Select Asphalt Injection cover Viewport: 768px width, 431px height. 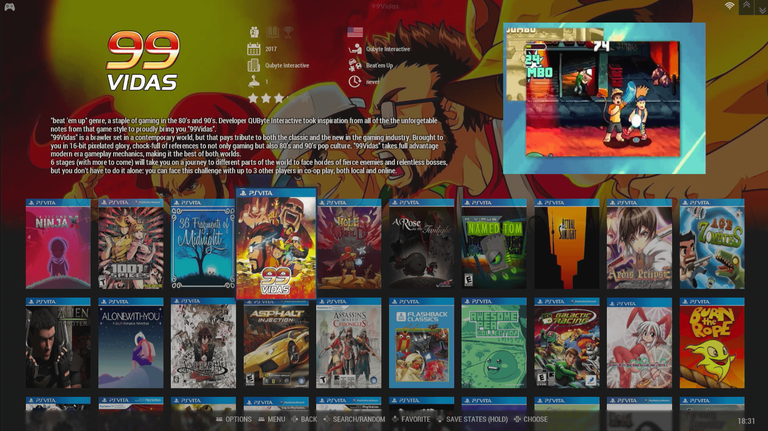[276, 343]
